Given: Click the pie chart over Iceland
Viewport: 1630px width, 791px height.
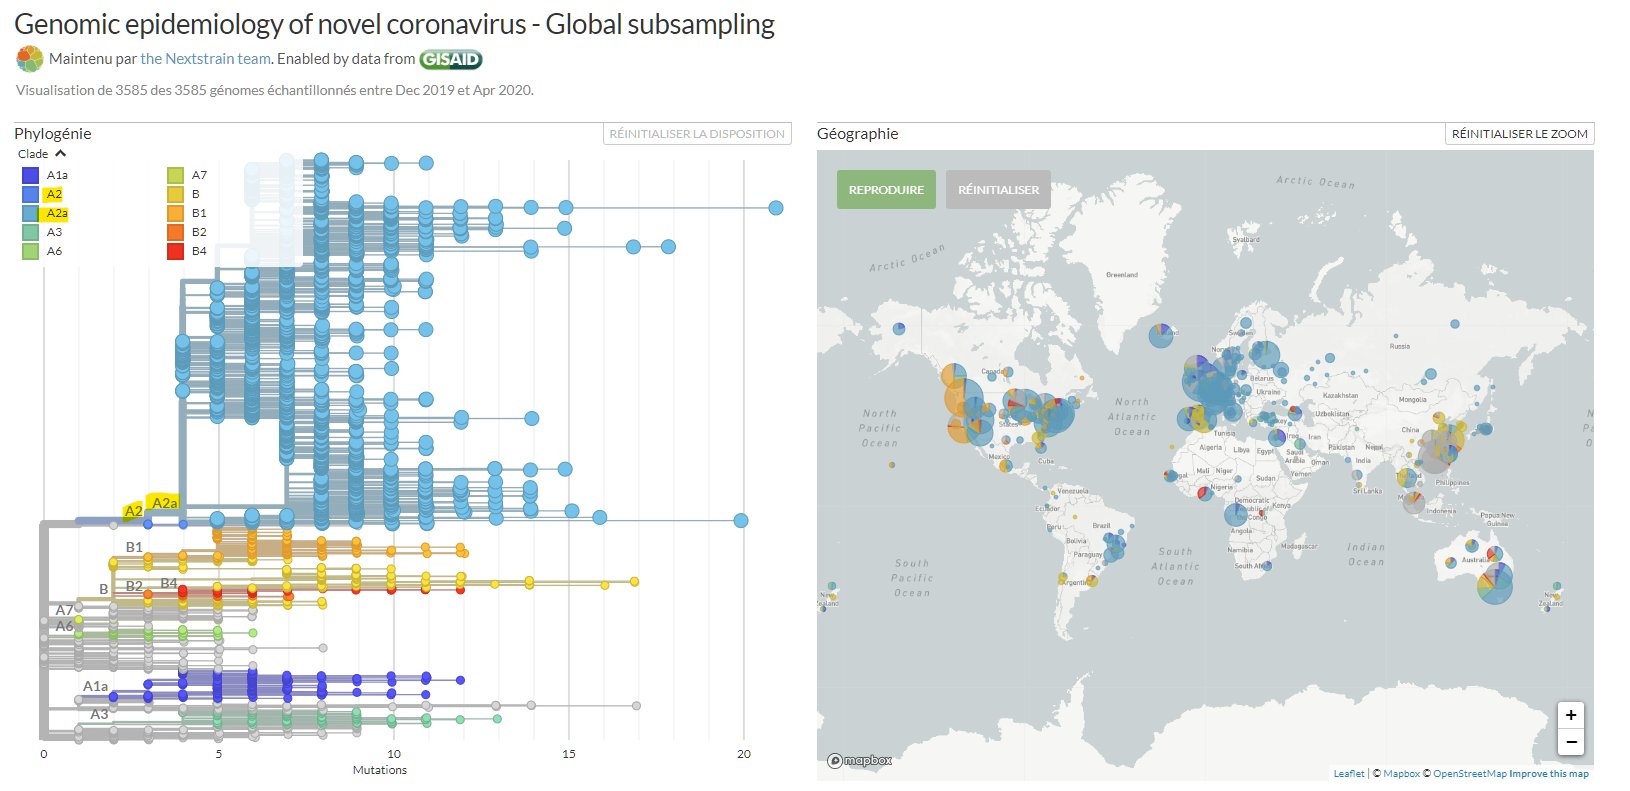Looking at the screenshot, I should (x=1161, y=335).
